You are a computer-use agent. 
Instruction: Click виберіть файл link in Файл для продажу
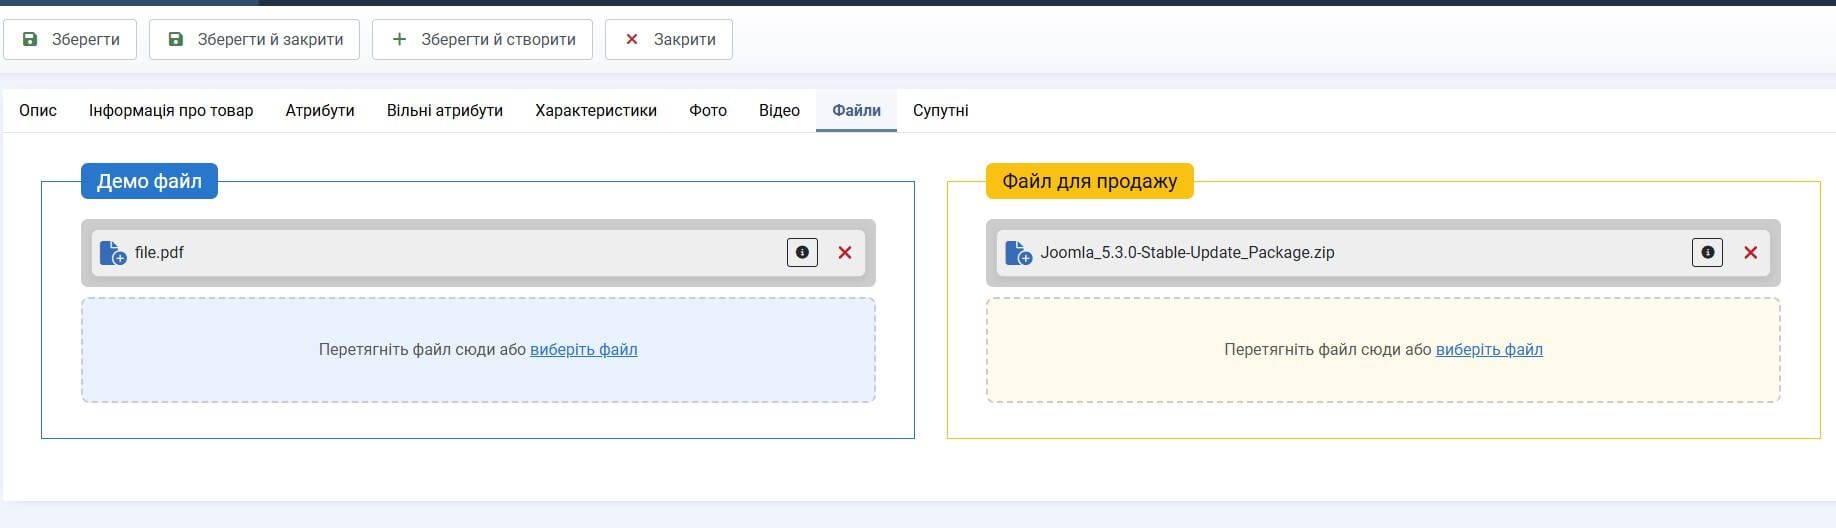(x=1488, y=350)
